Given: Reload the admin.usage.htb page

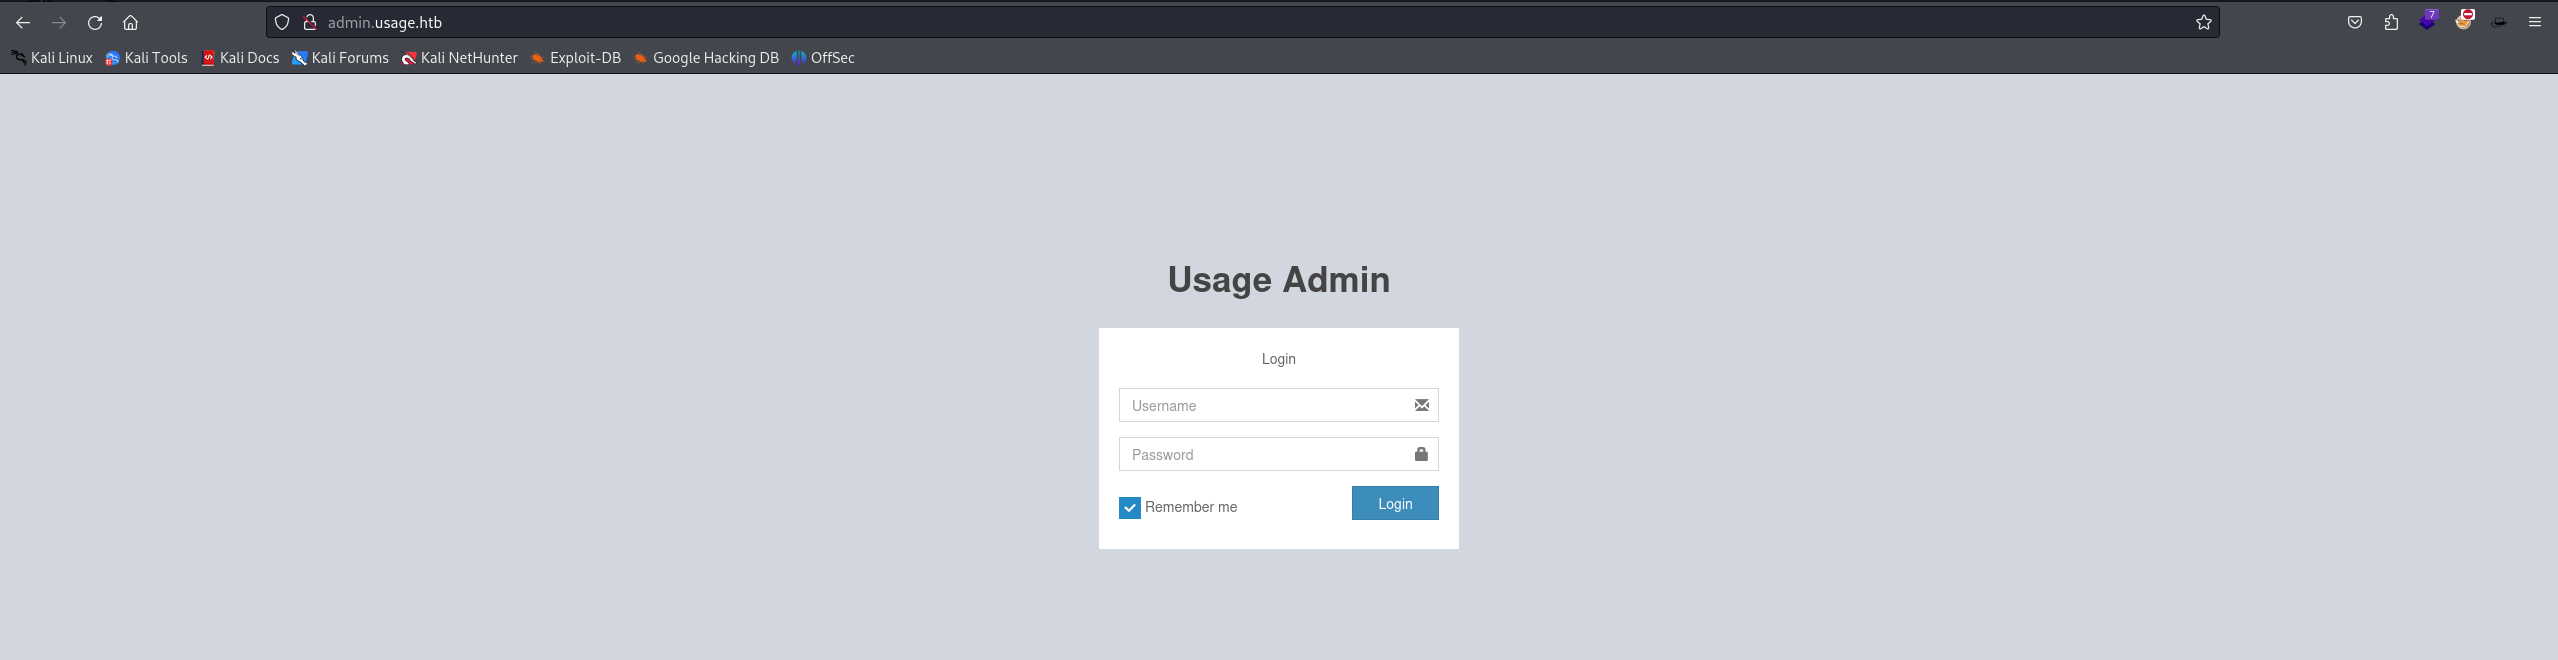Looking at the screenshot, I should pyautogui.click(x=95, y=22).
